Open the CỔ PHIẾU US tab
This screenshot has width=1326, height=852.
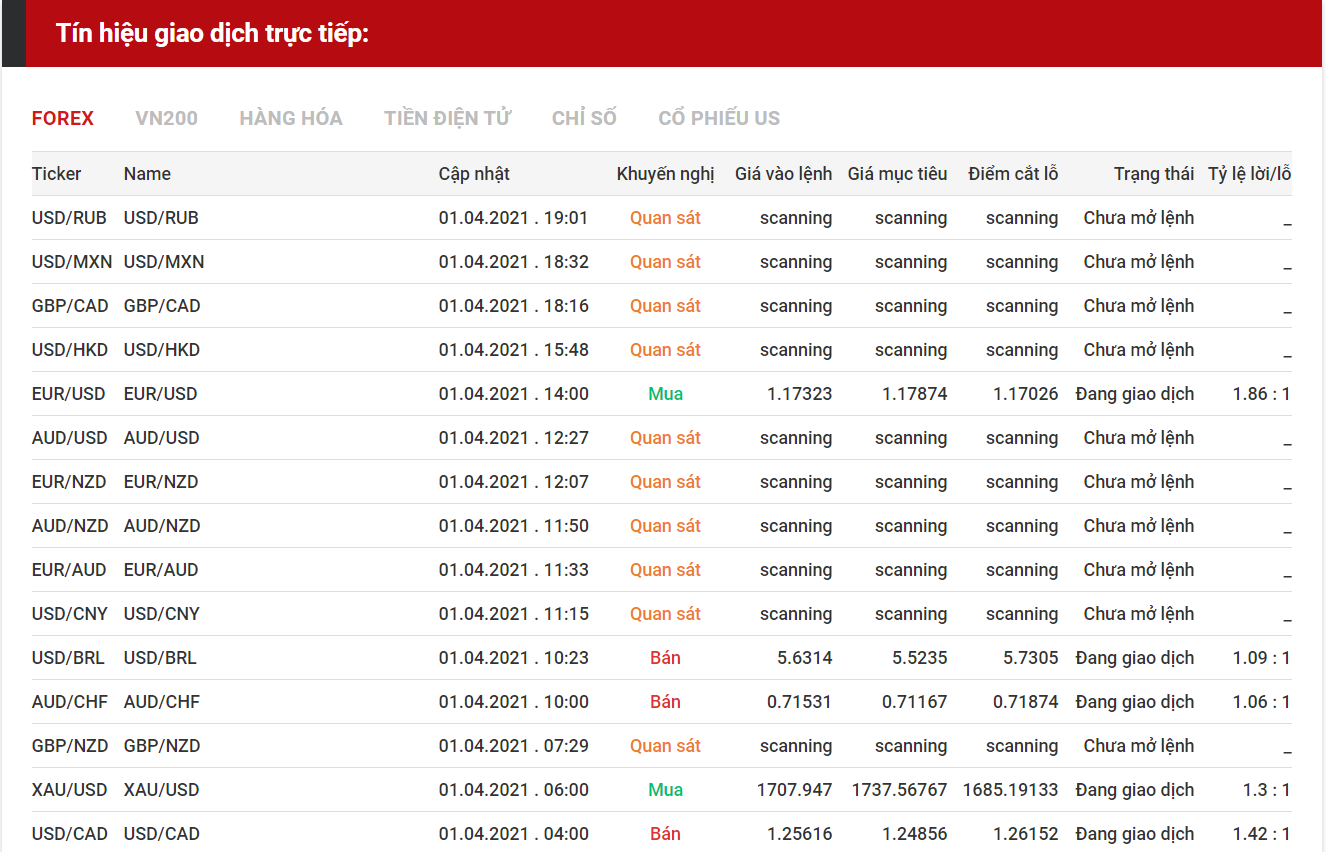coord(719,118)
